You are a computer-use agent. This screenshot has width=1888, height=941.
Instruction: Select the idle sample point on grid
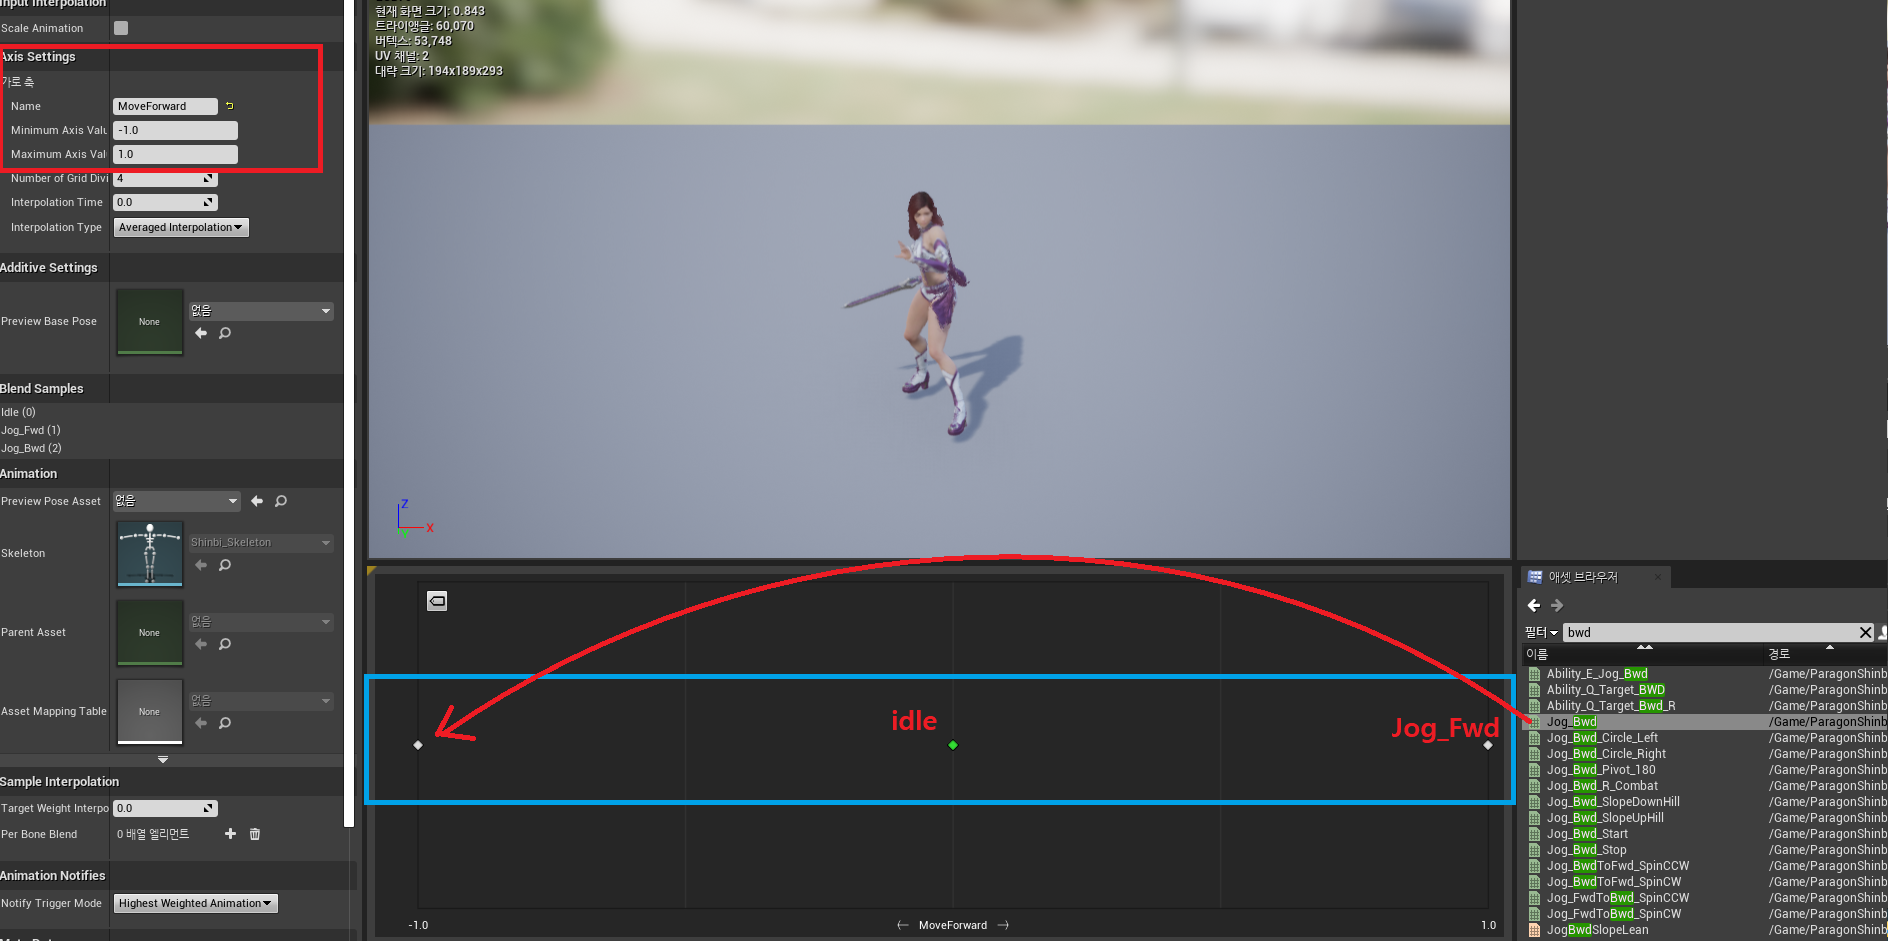953,745
